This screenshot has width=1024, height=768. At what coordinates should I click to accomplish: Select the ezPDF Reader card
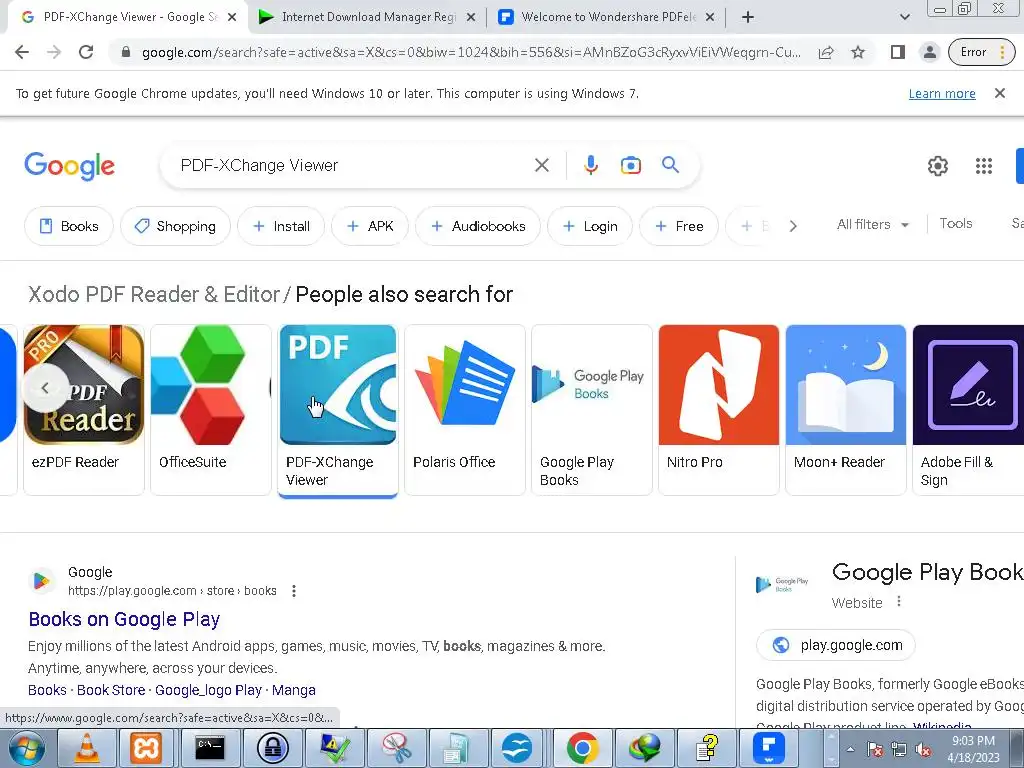tap(84, 409)
